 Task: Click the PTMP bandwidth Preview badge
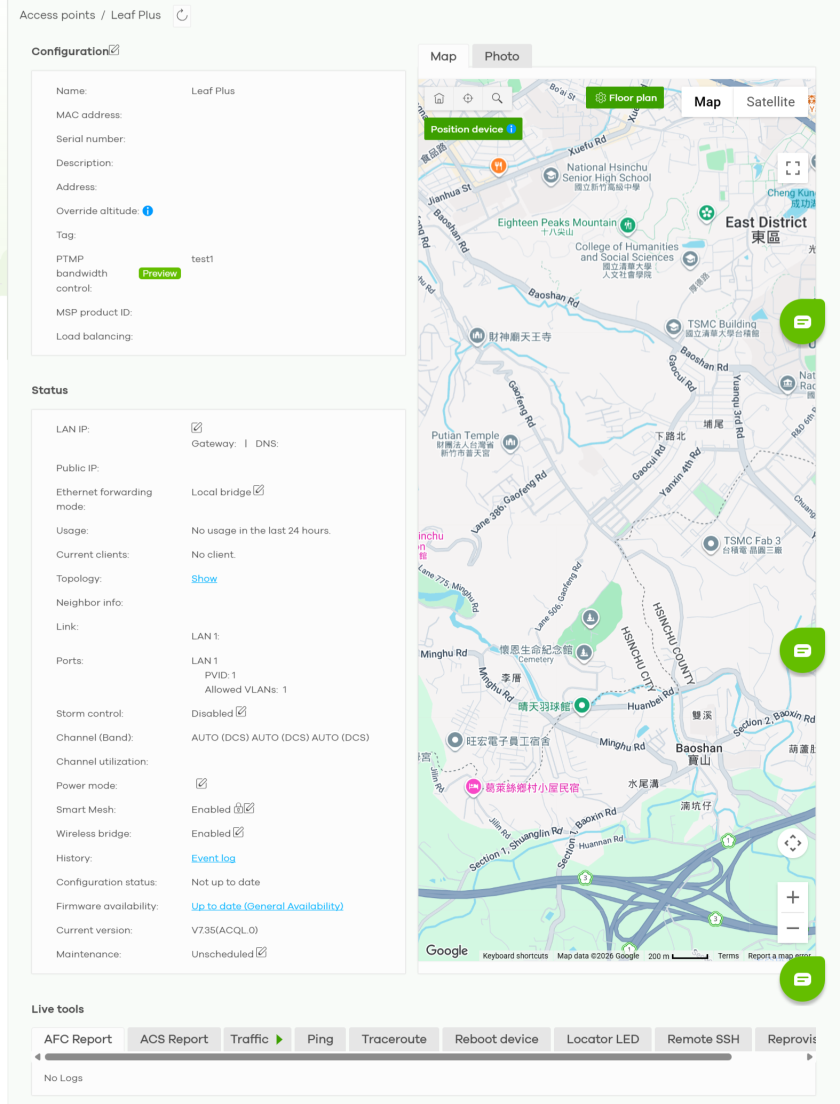160,273
